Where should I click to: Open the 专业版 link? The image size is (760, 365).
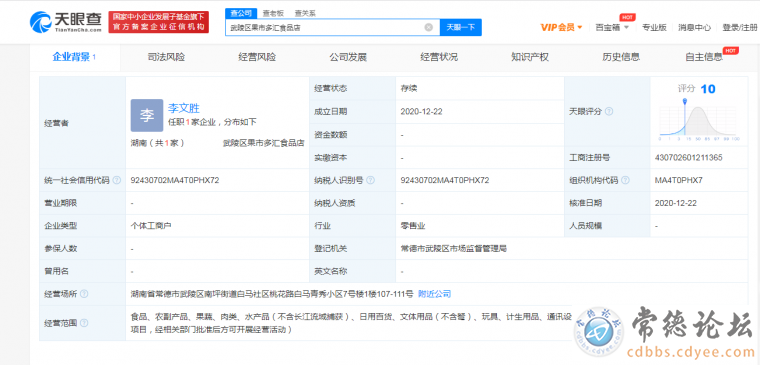(x=654, y=27)
